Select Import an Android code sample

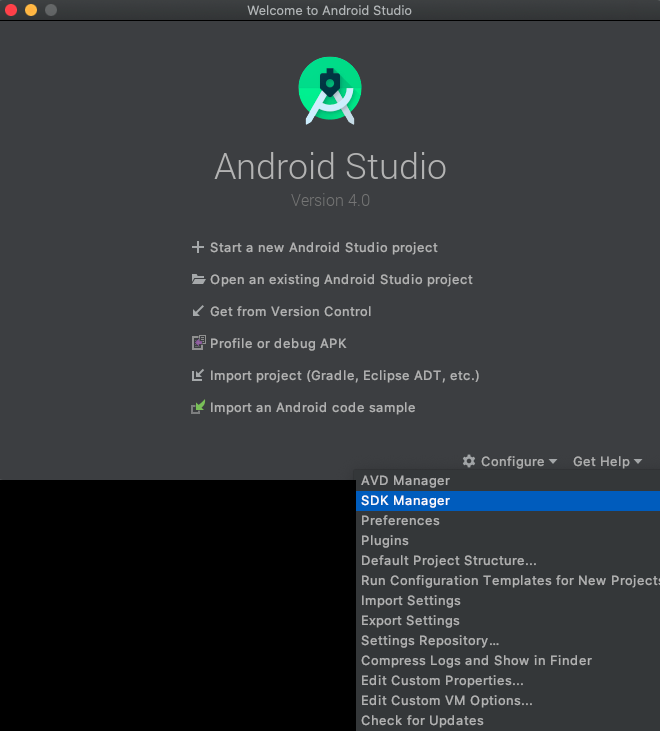click(x=312, y=407)
